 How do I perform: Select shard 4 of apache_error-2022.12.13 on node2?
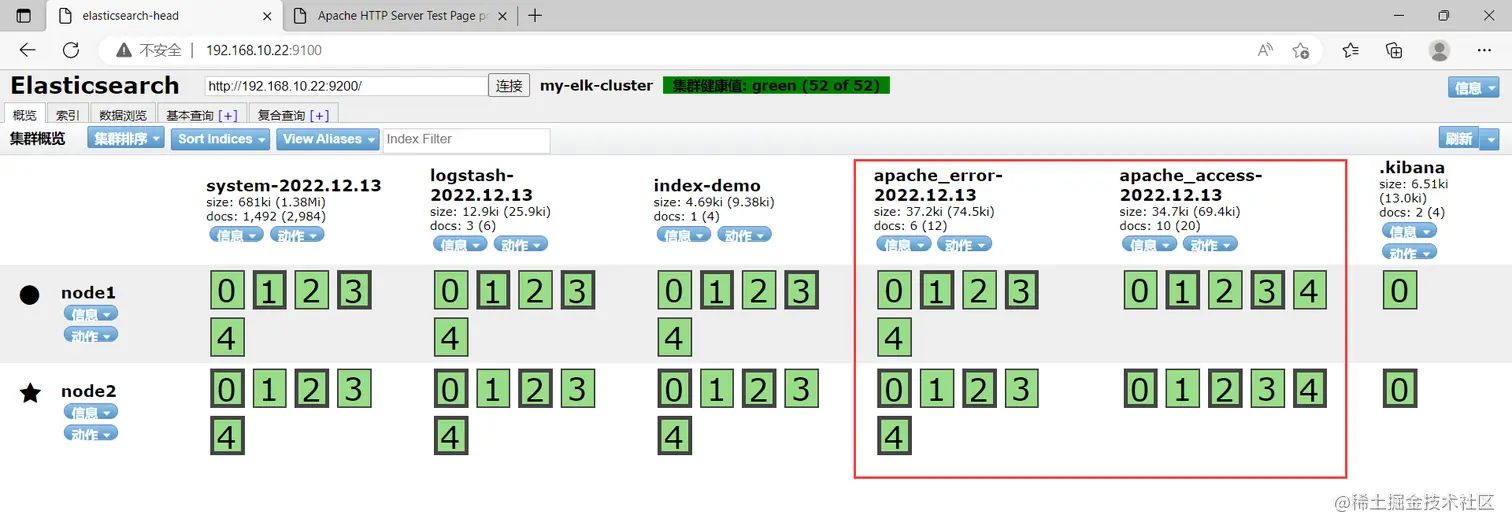(x=894, y=437)
